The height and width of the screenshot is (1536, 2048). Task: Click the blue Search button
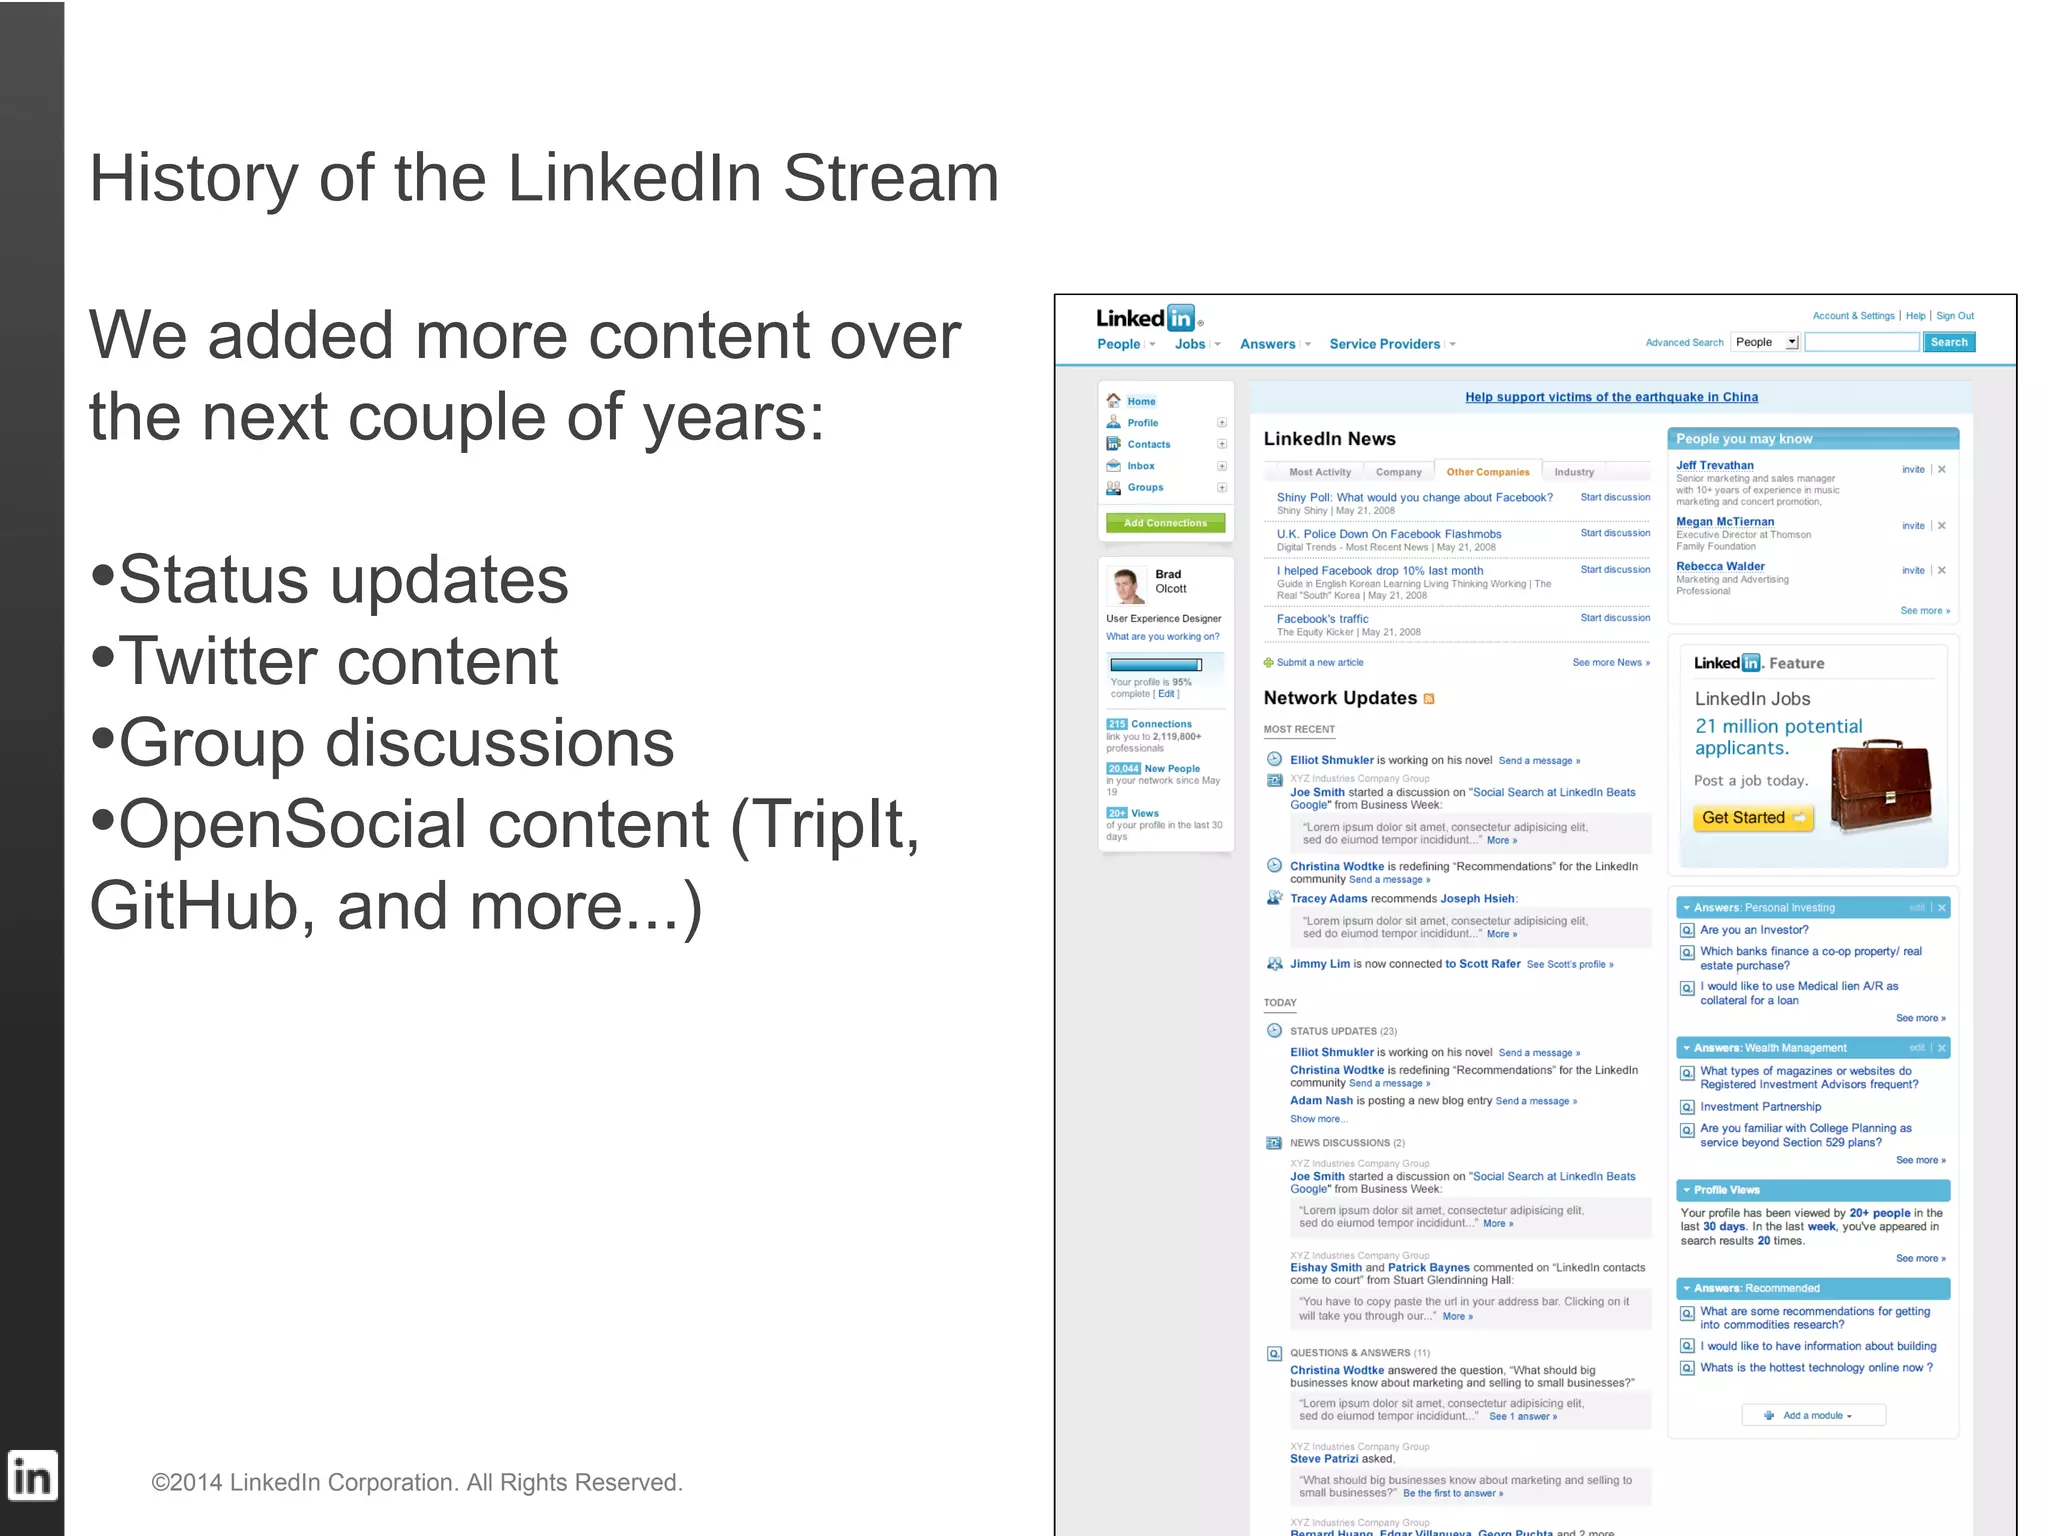coord(1949,342)
